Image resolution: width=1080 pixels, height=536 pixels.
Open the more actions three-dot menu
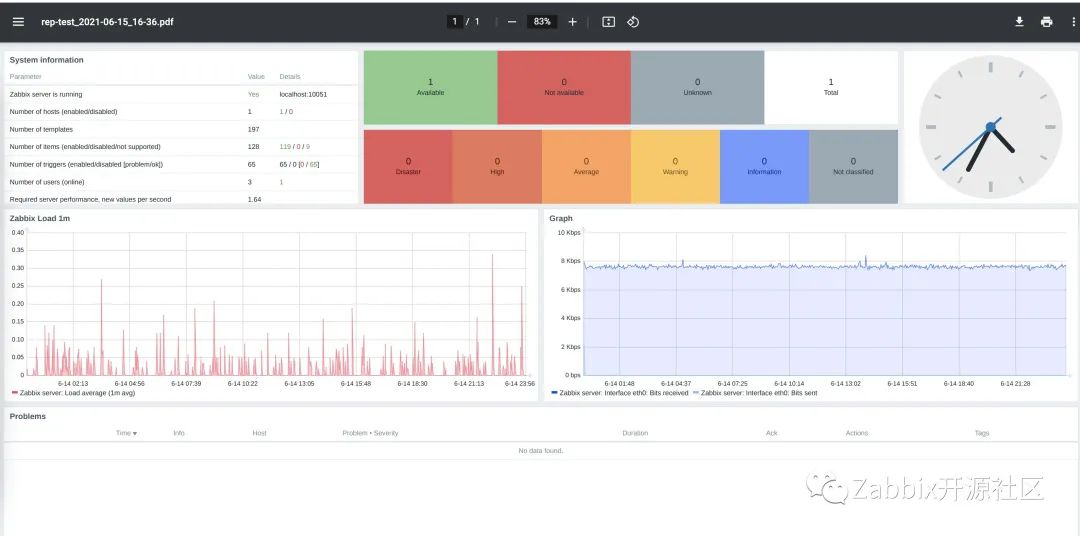tap(1074, 21)
